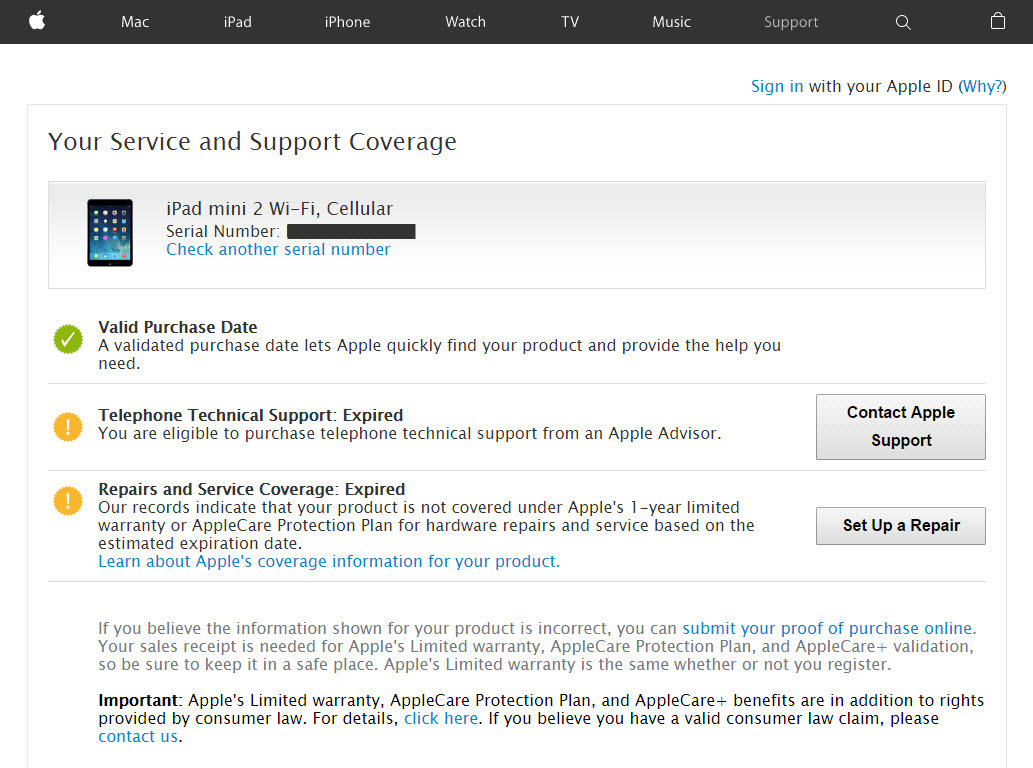Open the search magnifier icon
This screenshot has height=768, width=1033.
[903, 22]
